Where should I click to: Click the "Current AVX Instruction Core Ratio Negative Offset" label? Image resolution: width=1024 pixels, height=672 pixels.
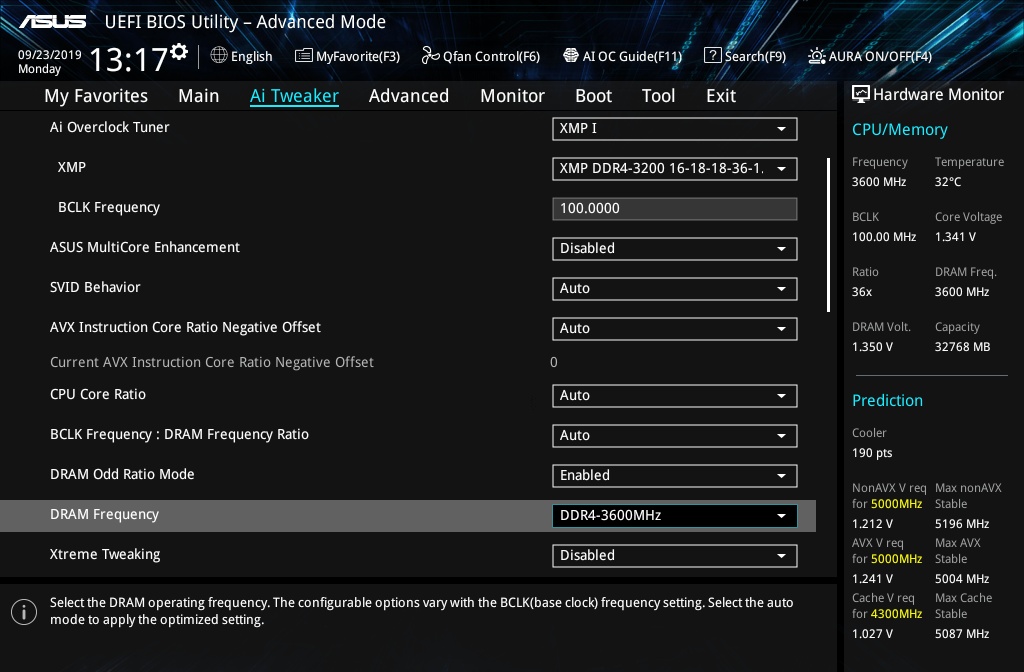(212, 362)
